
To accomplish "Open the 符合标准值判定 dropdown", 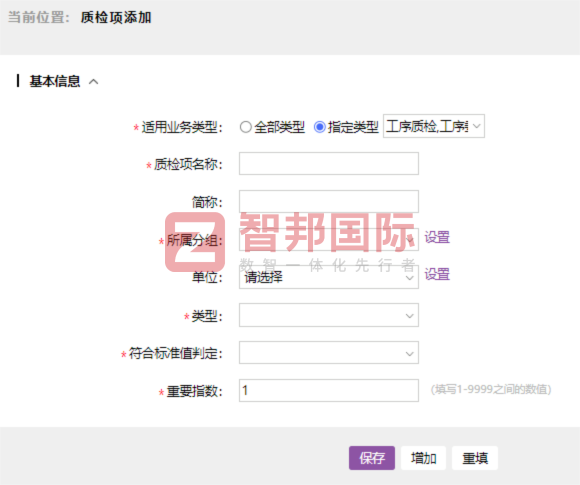I will (329, 353).
